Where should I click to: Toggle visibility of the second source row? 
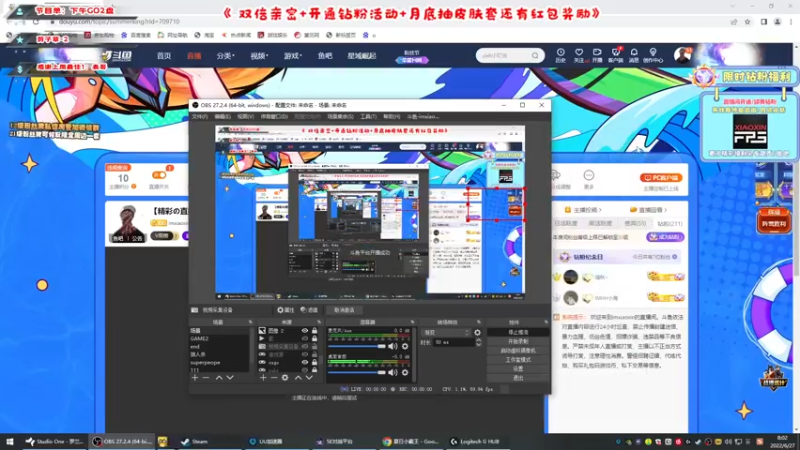(x=305, y=338)
